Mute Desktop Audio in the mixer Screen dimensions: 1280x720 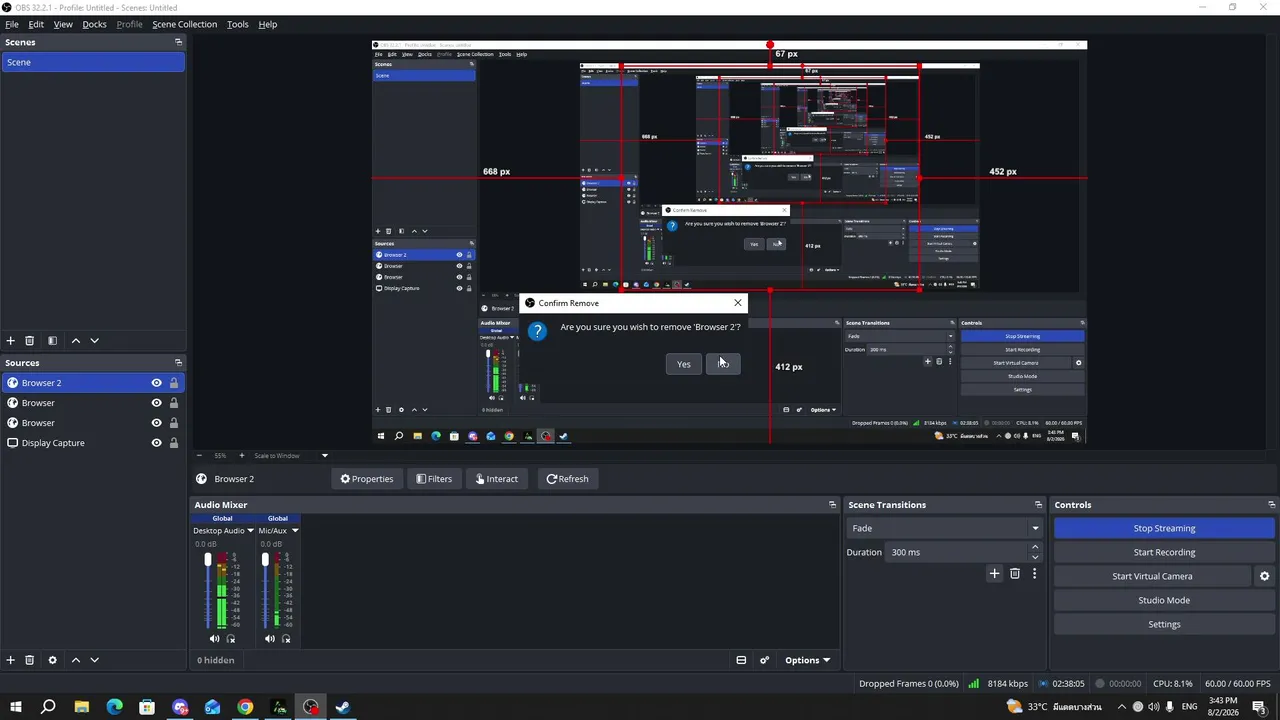coord(214,638)
